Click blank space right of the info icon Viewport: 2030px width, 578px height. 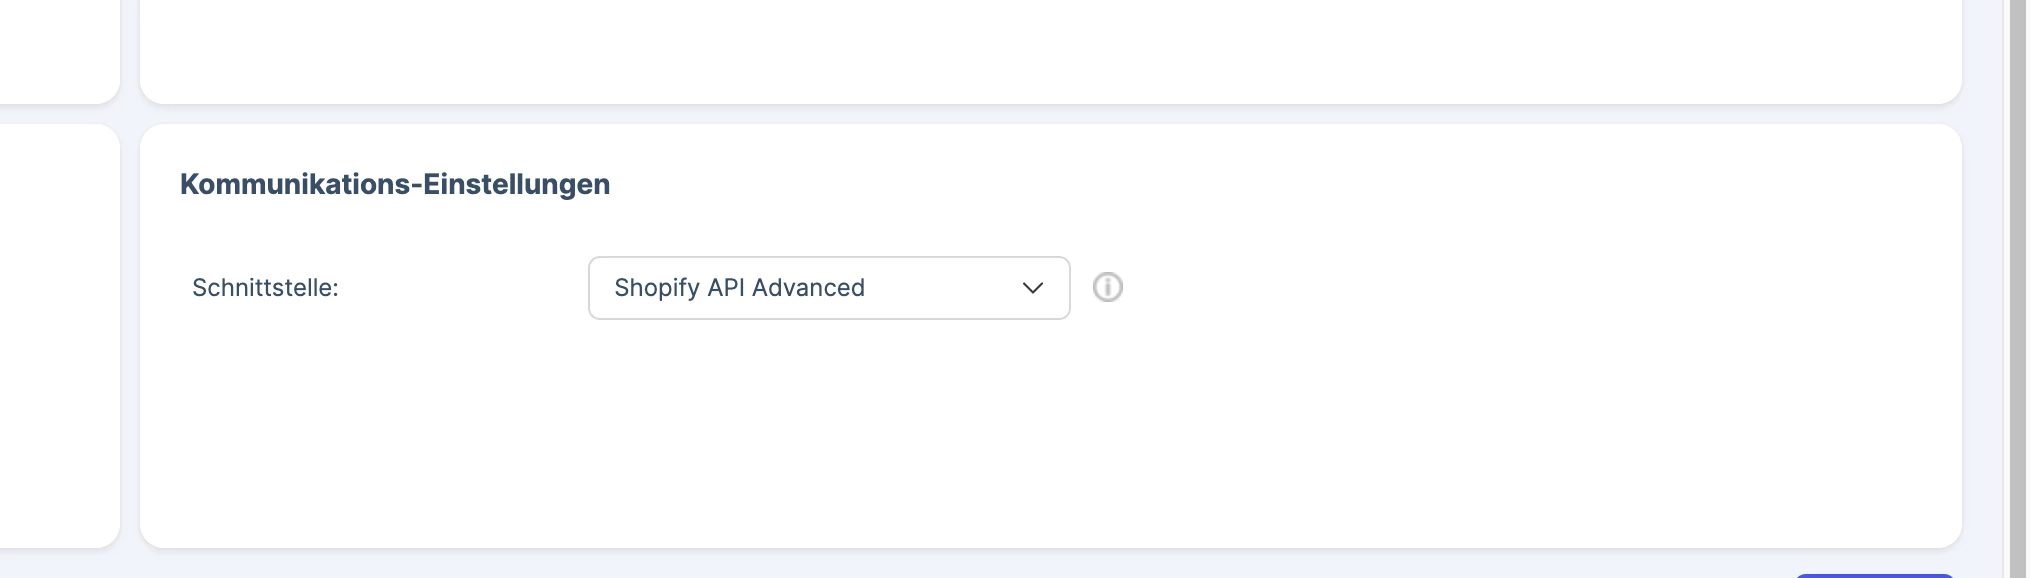point(1540,288)
